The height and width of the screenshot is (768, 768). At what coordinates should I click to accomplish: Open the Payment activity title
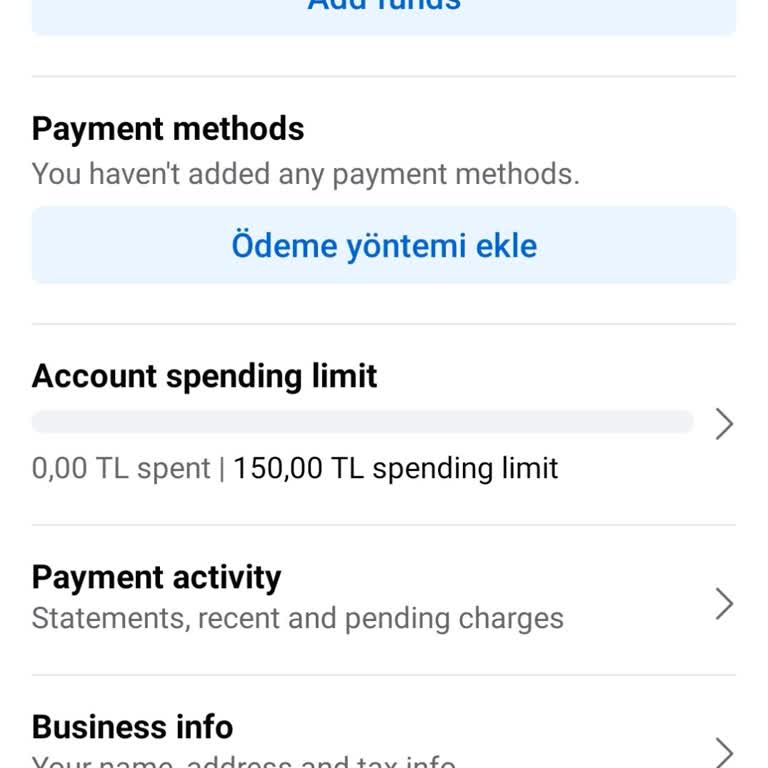[156, 577]
